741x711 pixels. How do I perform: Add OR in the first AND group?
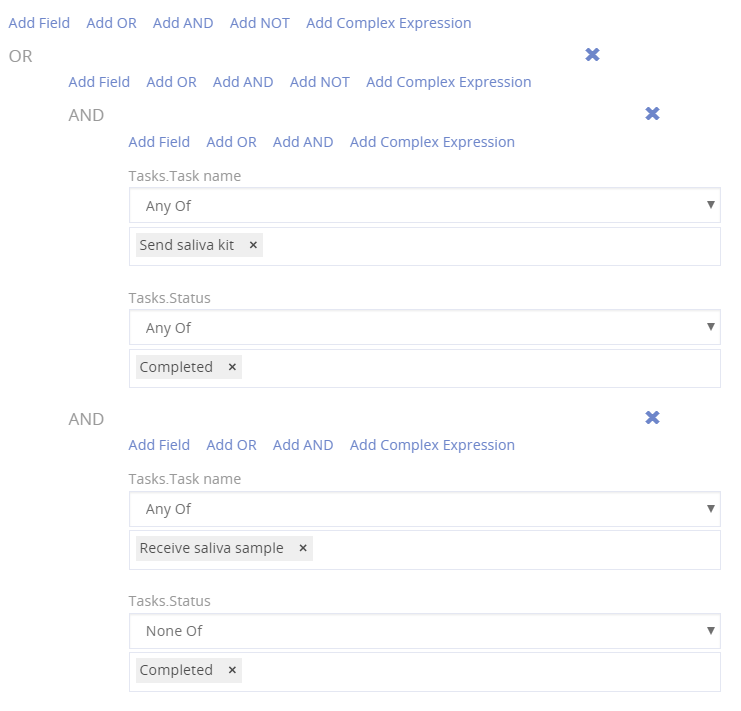[x=232, y=142]
